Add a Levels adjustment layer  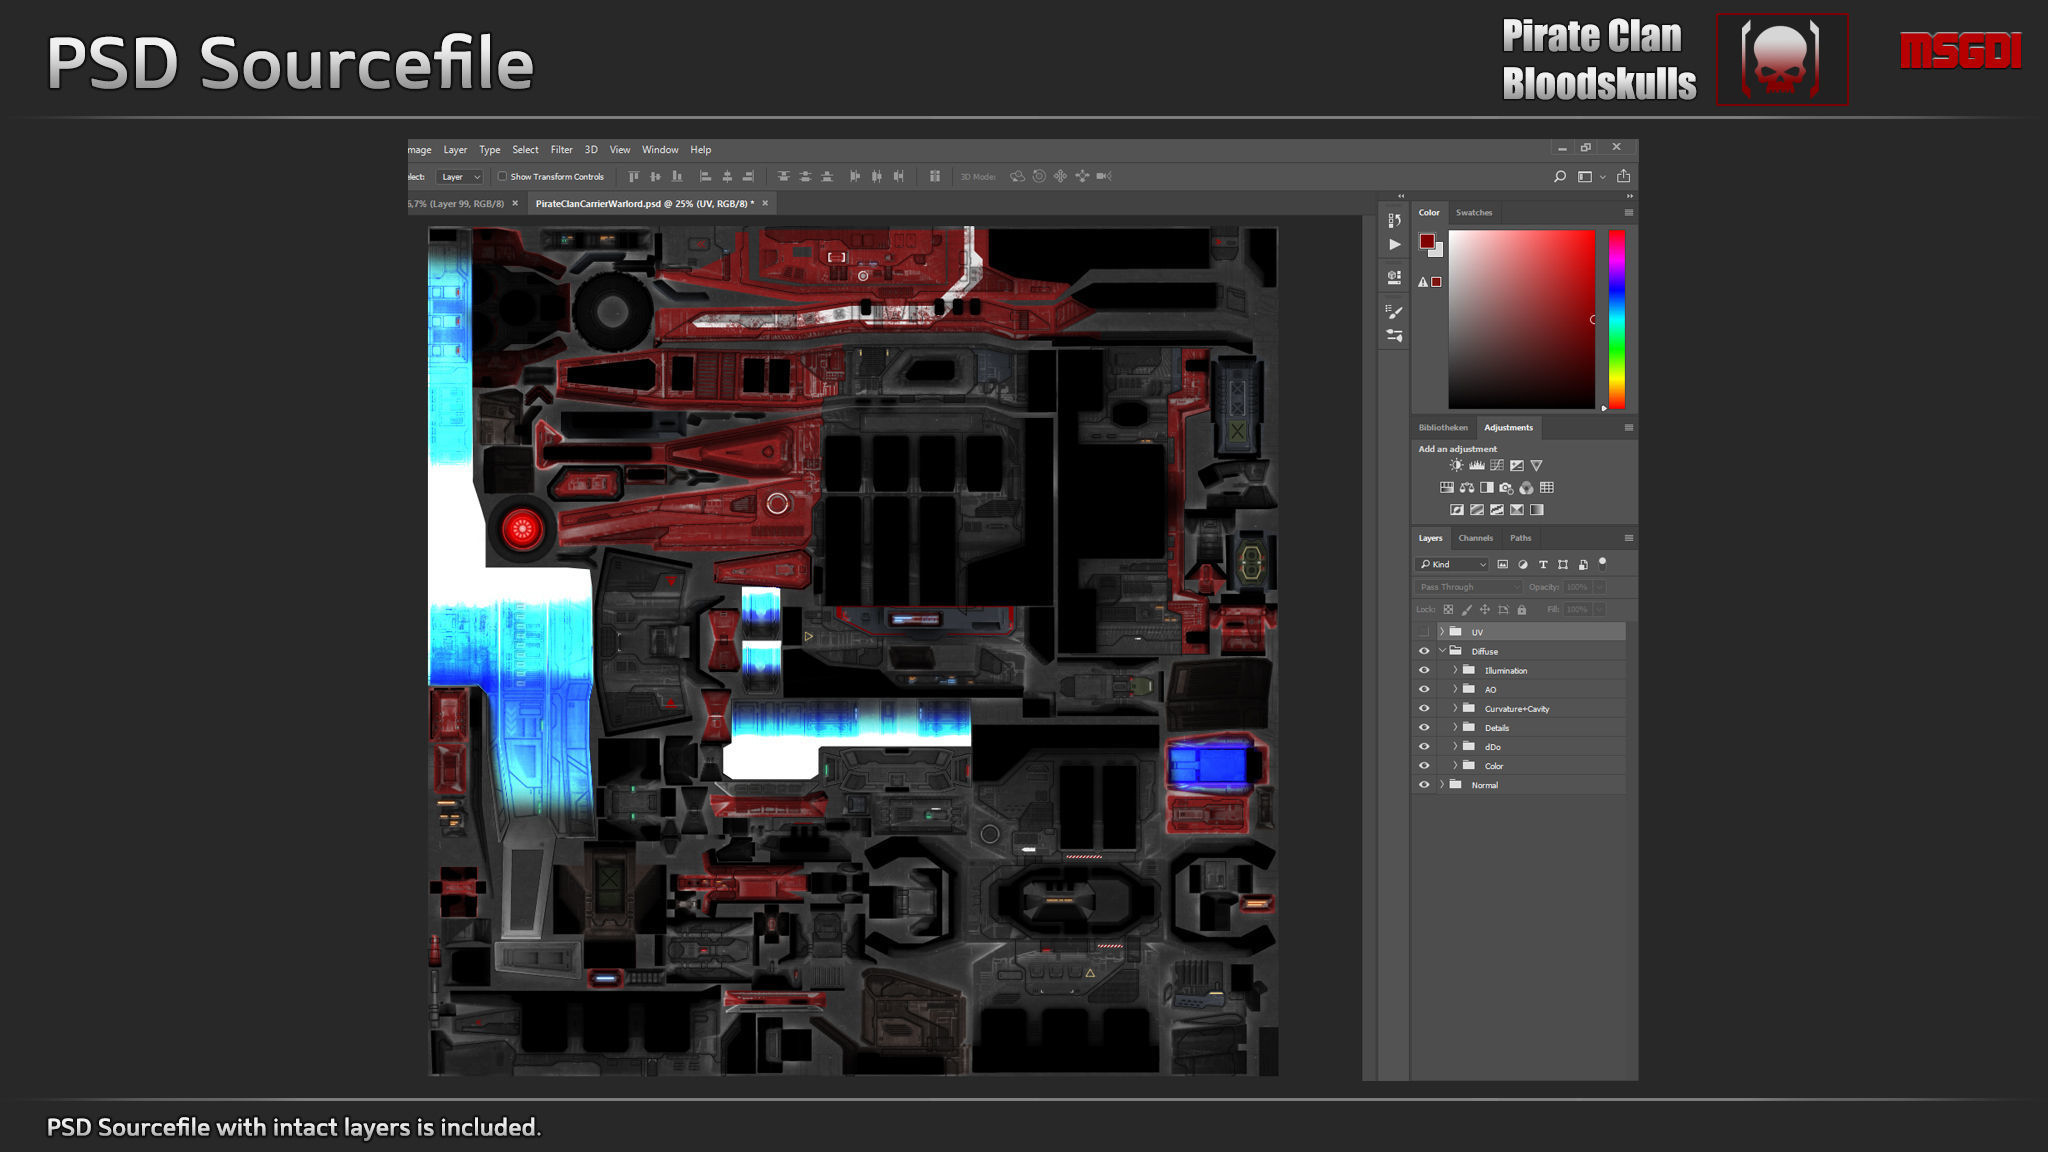[x=1476, y=465]
